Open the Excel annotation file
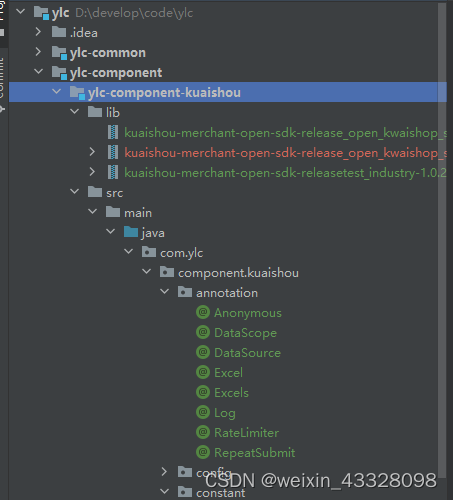The width and height of the screenshot is (453, 500). coord(228,373)
